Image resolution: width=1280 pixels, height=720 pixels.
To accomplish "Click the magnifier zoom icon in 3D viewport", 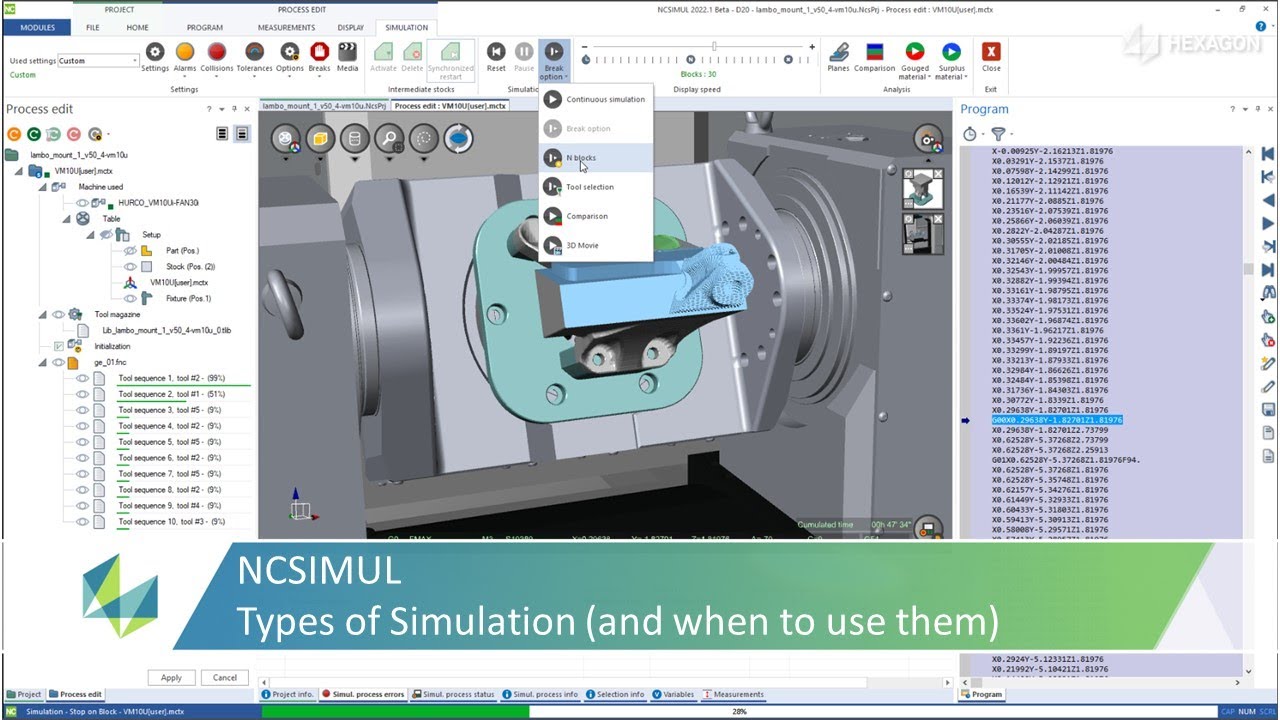I will tap(389, 139).
